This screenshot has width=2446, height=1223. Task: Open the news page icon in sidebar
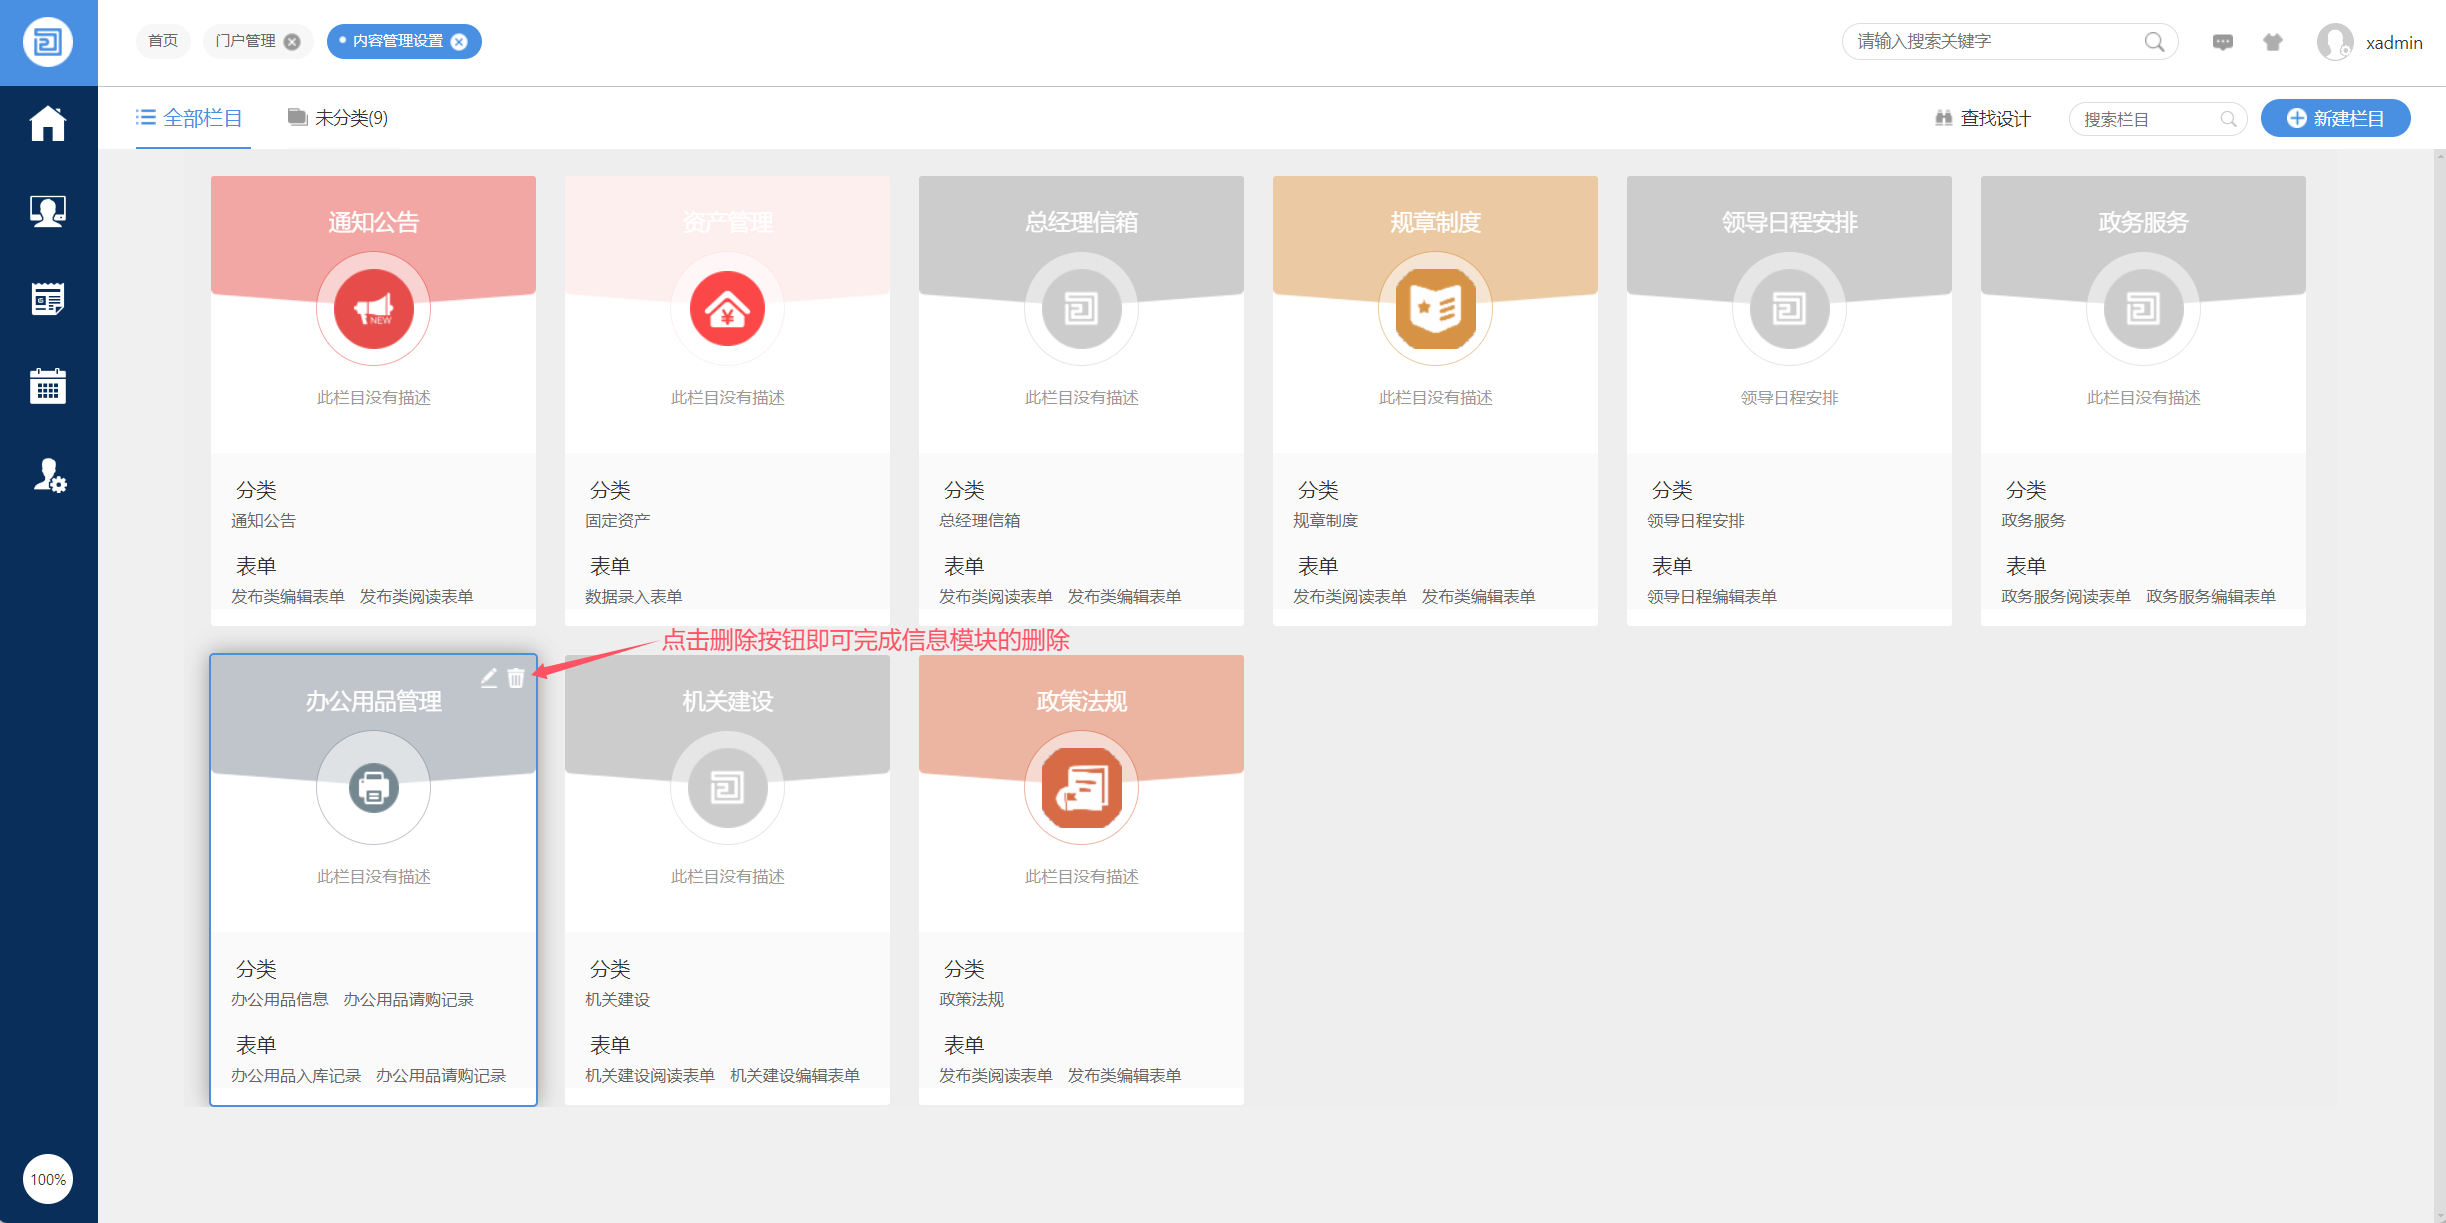[48, 299]
